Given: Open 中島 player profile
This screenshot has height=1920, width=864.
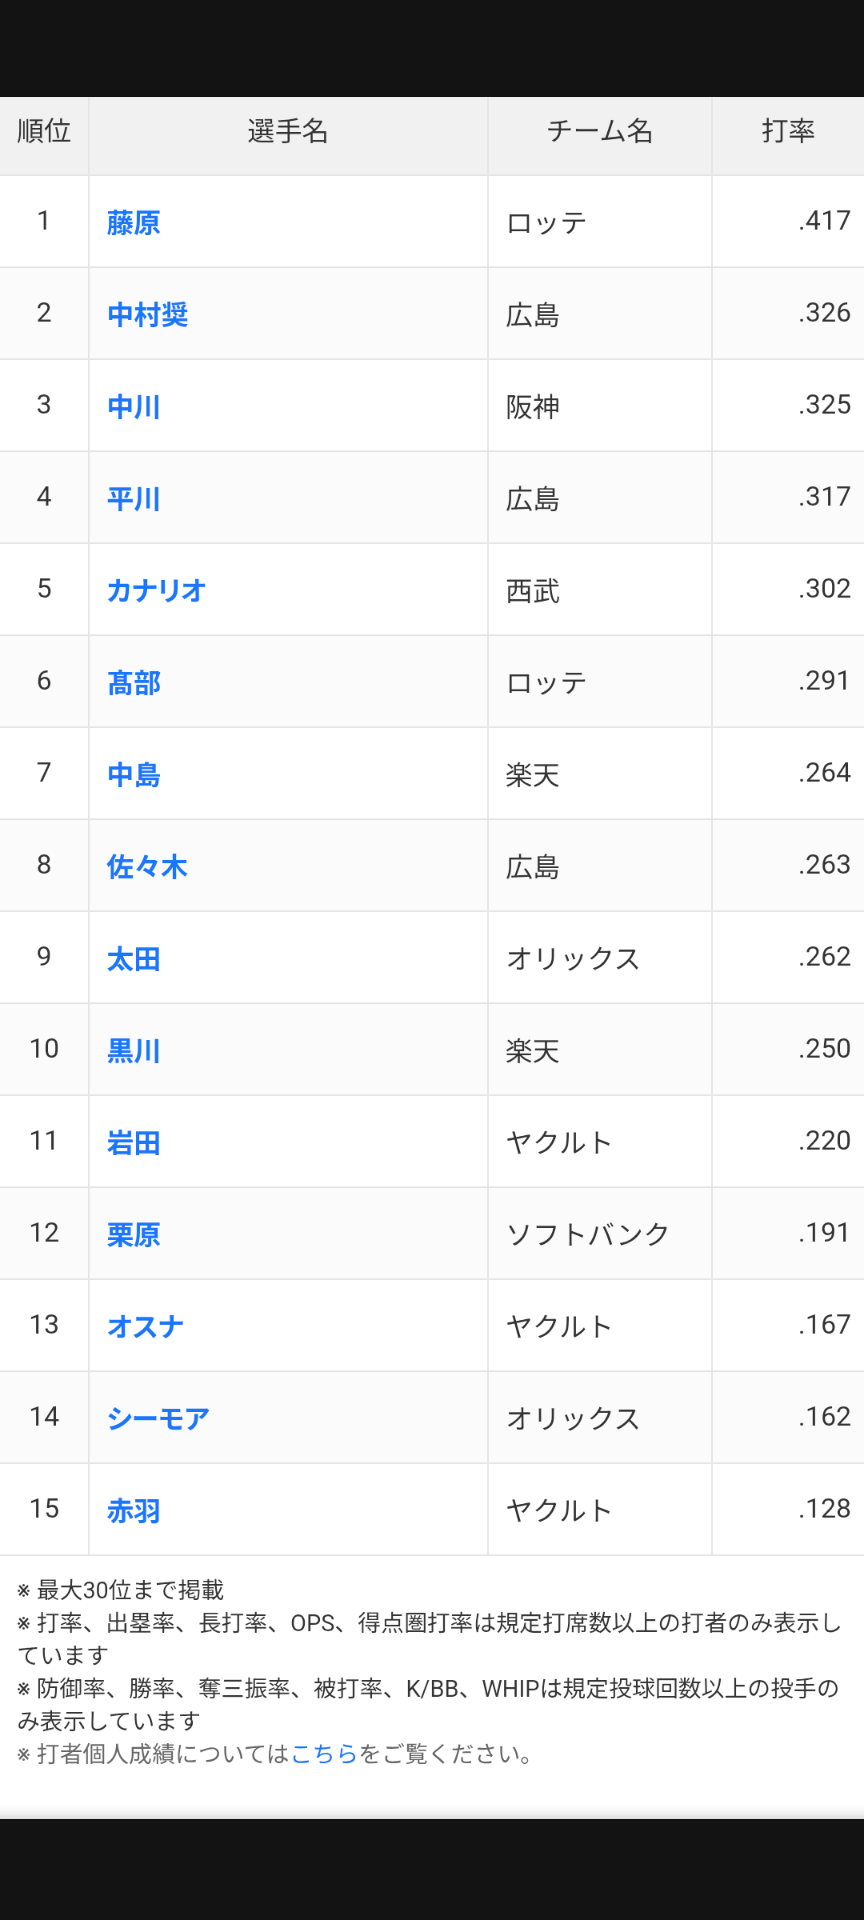Looking at the screenshot, I should [x=134, y=774].
